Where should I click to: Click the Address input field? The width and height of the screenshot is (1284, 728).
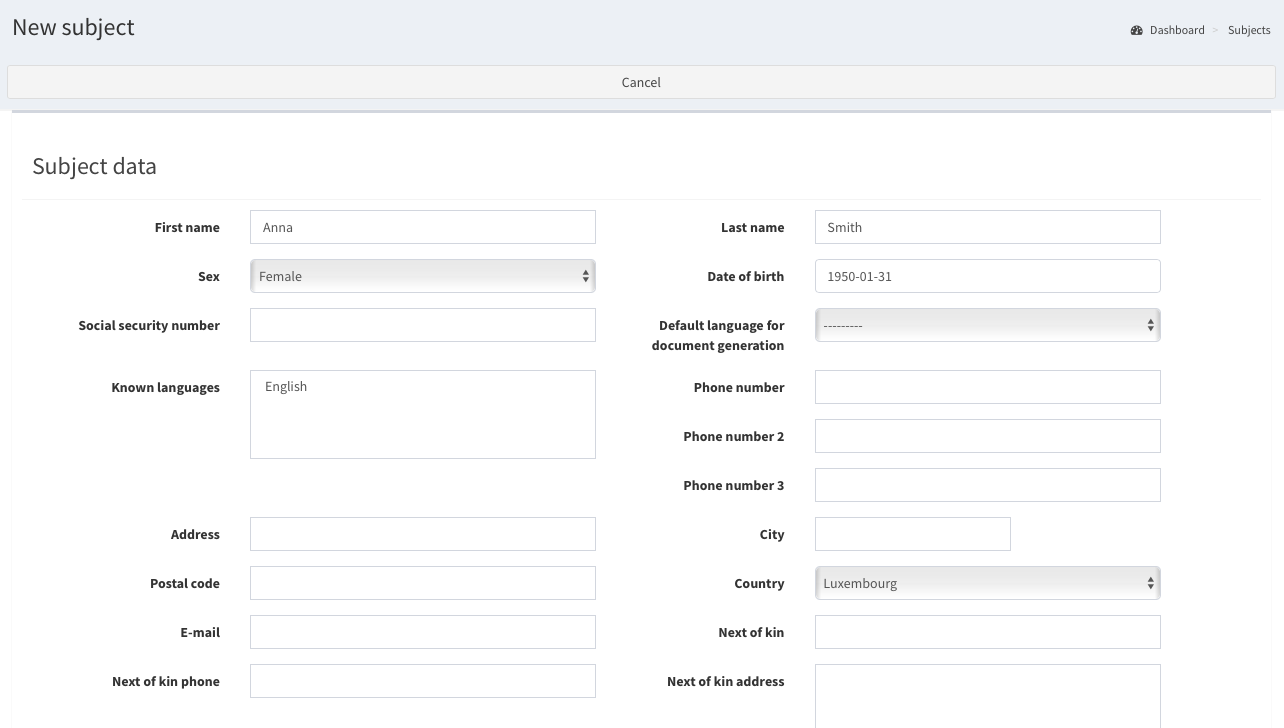click(422, 534)
